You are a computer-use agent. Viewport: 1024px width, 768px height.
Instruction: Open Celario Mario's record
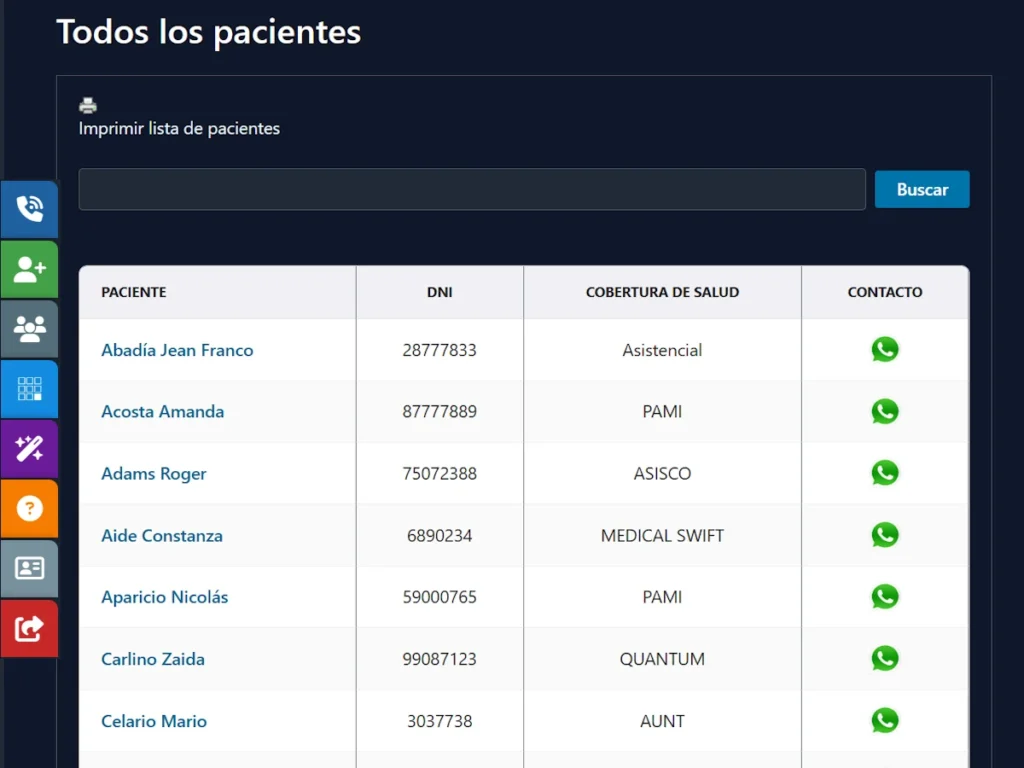[154, 721]
